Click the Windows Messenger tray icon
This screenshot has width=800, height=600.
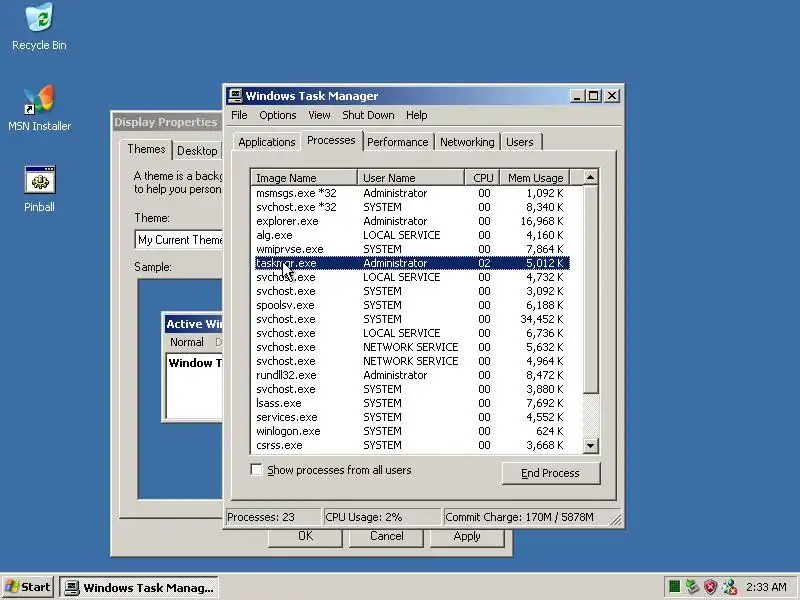(x=730, y=587)
